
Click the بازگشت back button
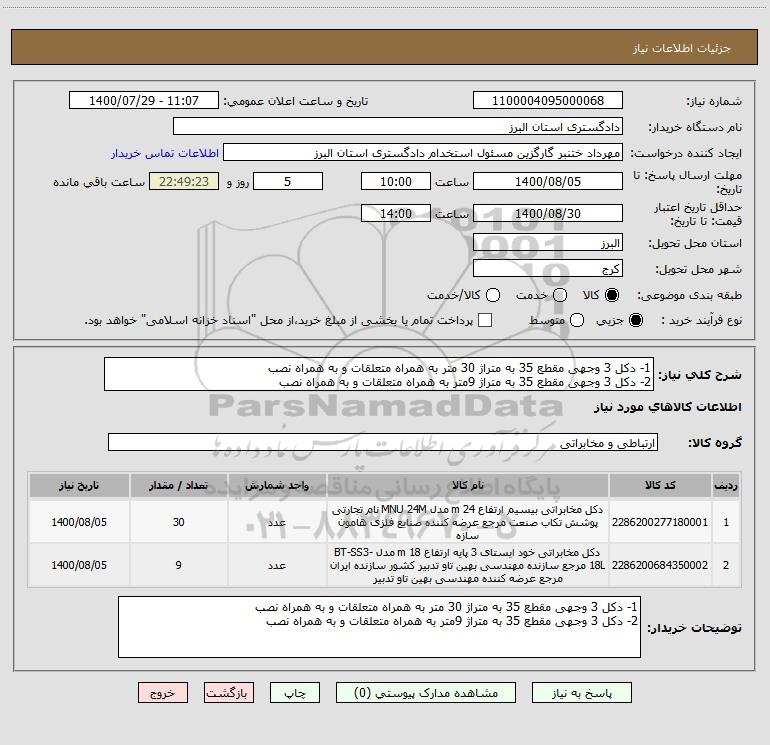click(229, 692)
